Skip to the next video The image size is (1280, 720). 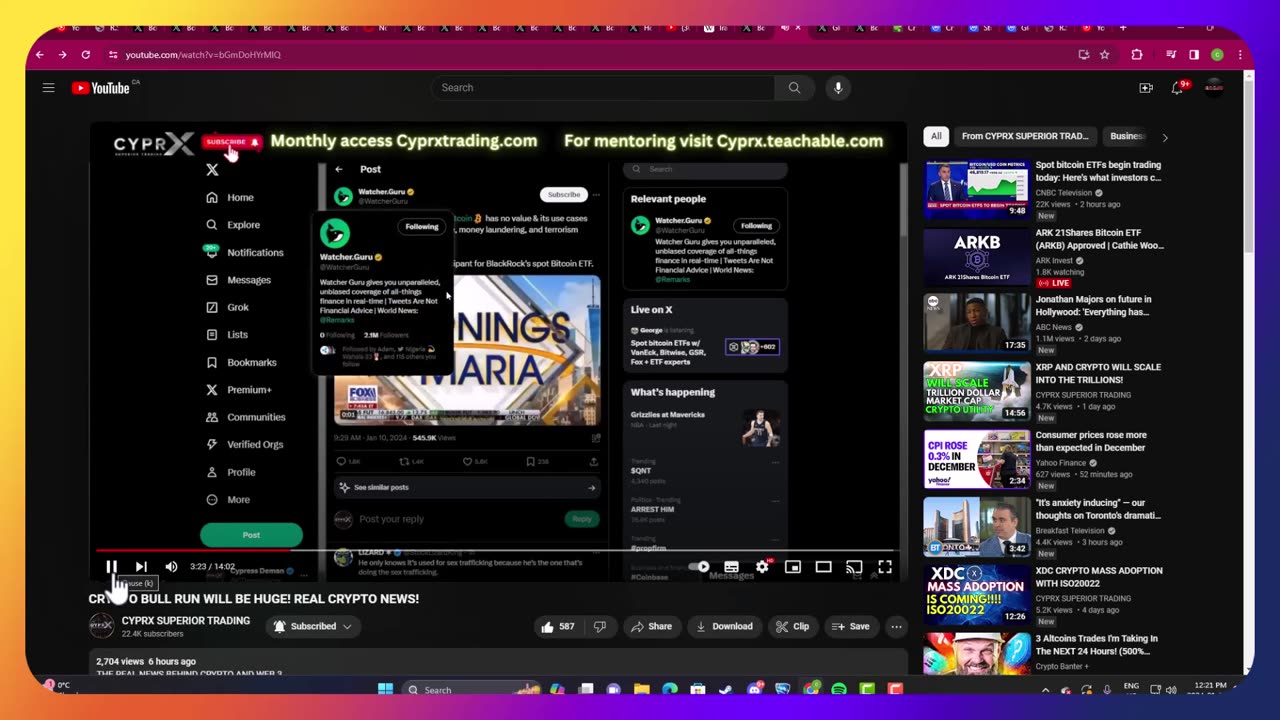coord(141,567)
